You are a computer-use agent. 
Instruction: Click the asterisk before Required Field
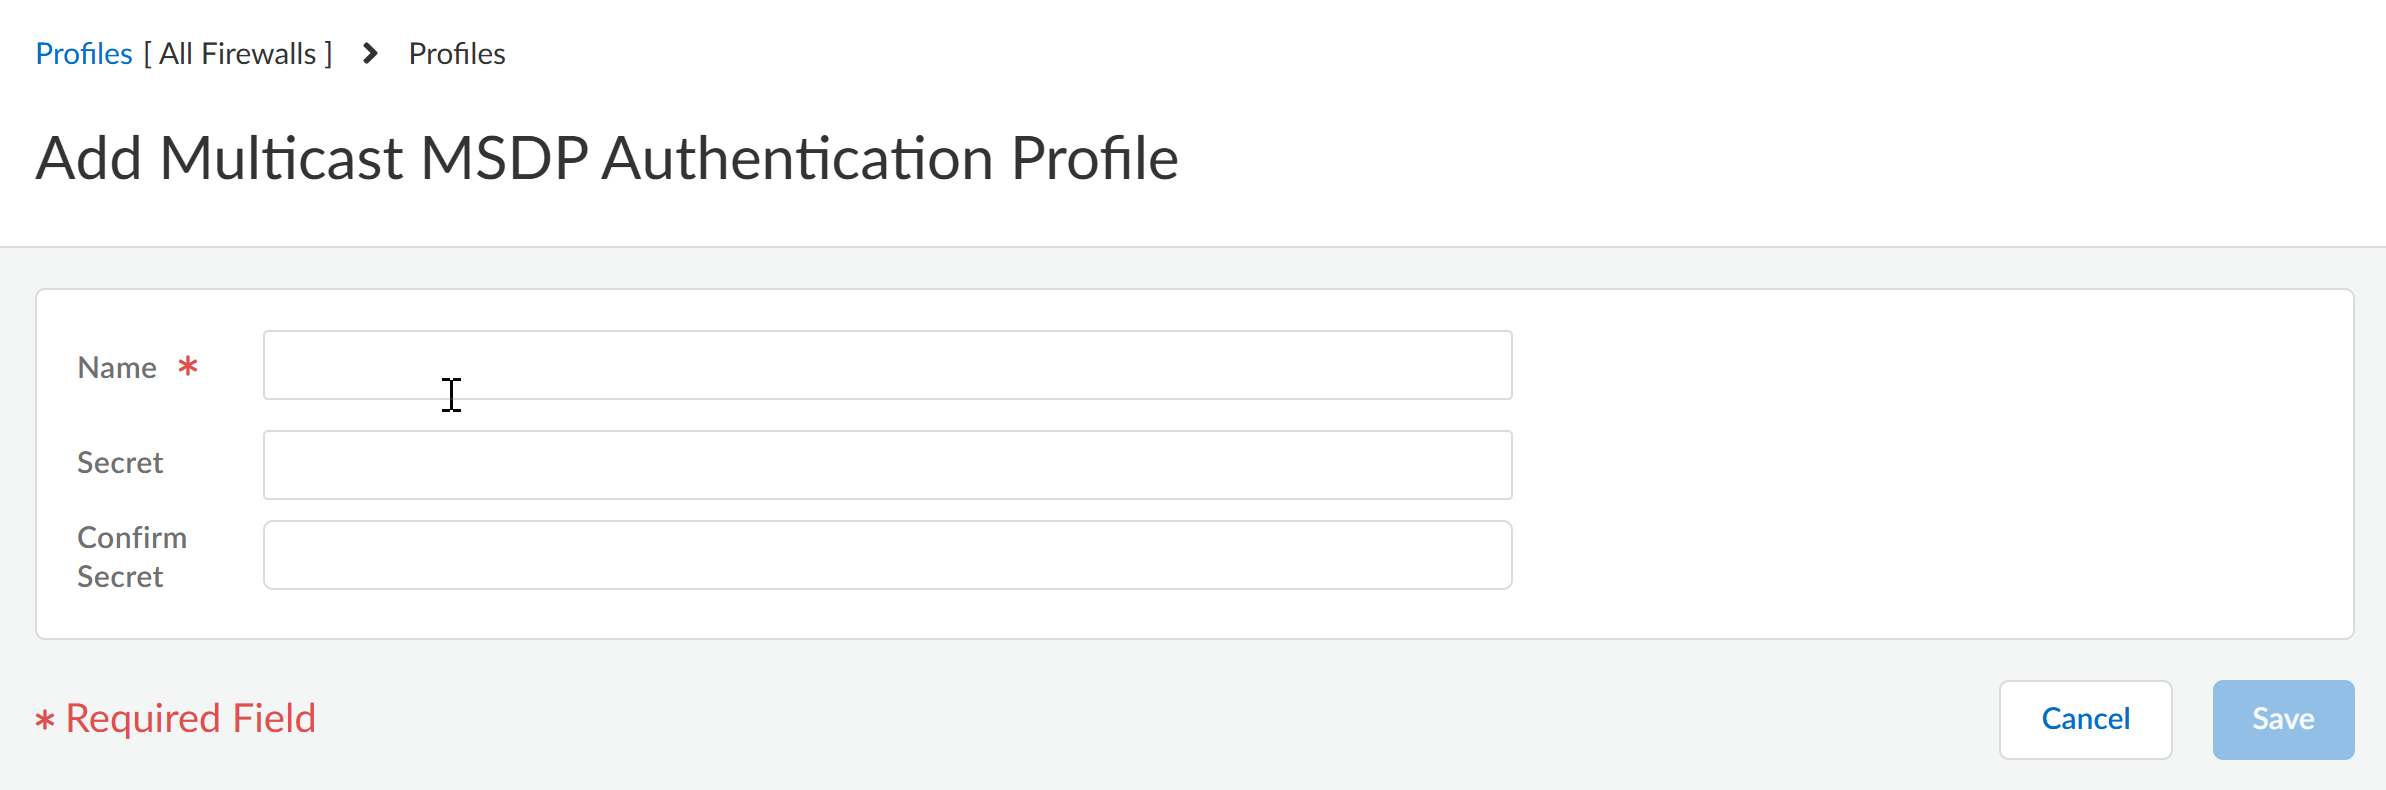[45, 720]
